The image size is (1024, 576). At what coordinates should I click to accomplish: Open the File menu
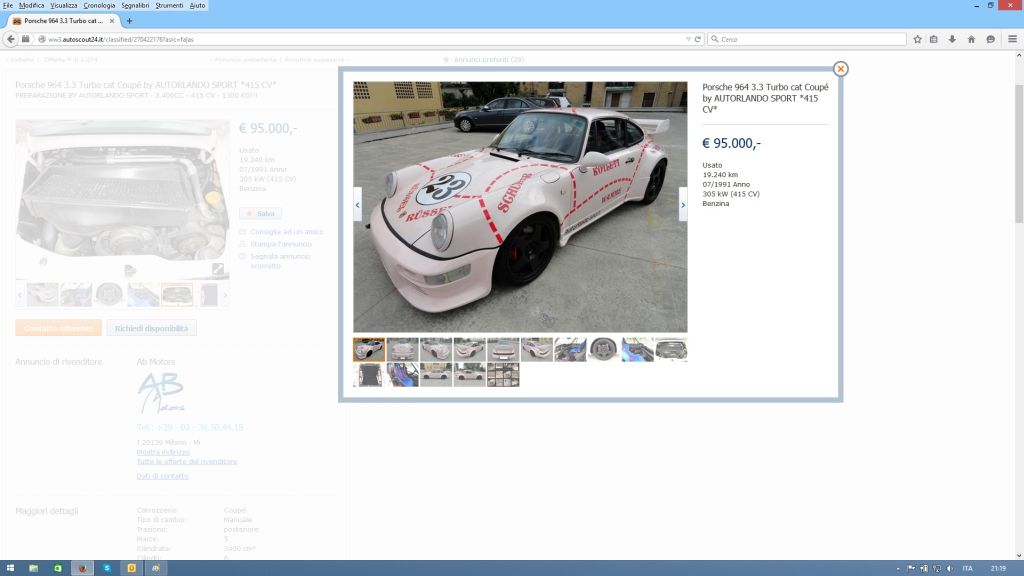click(8, 5)
